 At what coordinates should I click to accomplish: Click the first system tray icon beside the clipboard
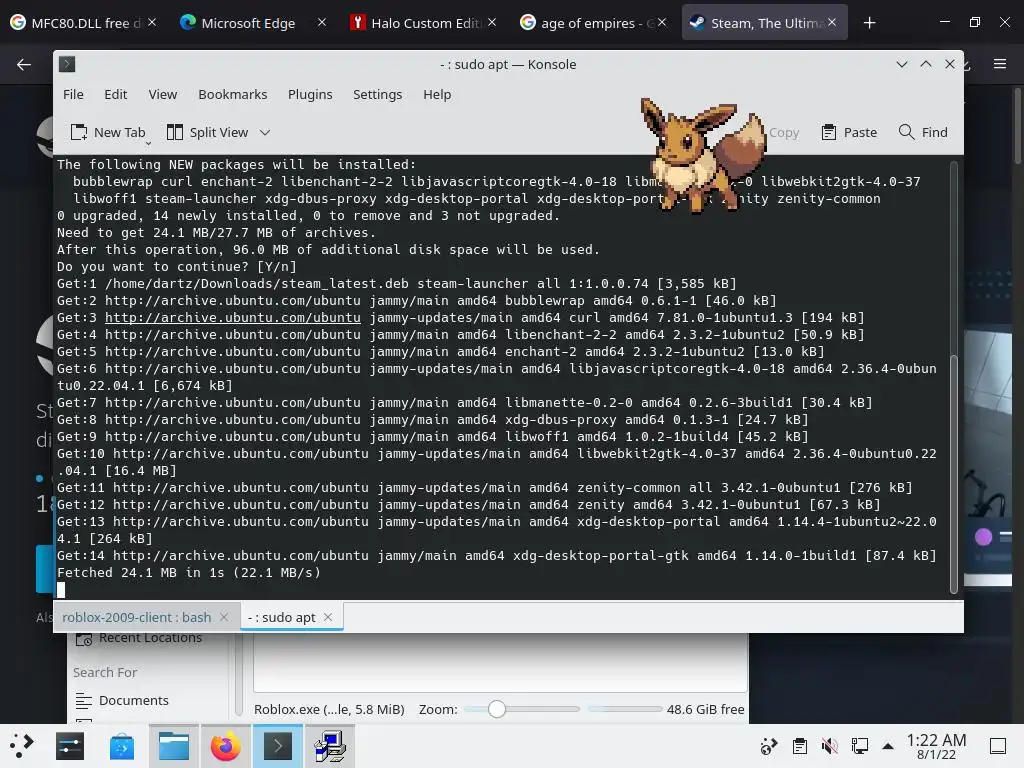pos(769,746)
